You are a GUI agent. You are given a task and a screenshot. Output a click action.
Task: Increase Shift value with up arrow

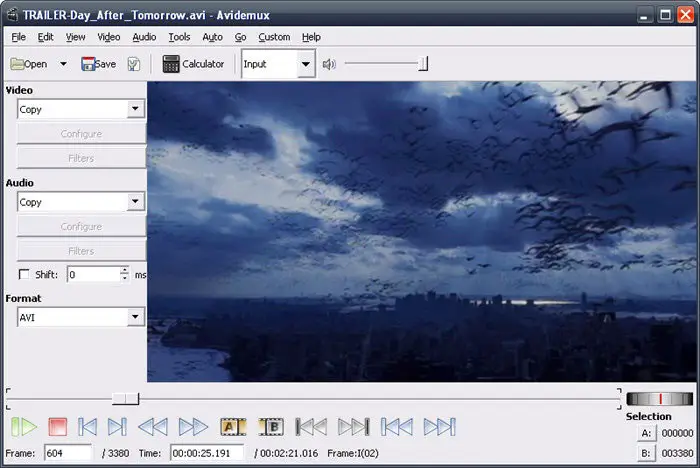point(125,270)
